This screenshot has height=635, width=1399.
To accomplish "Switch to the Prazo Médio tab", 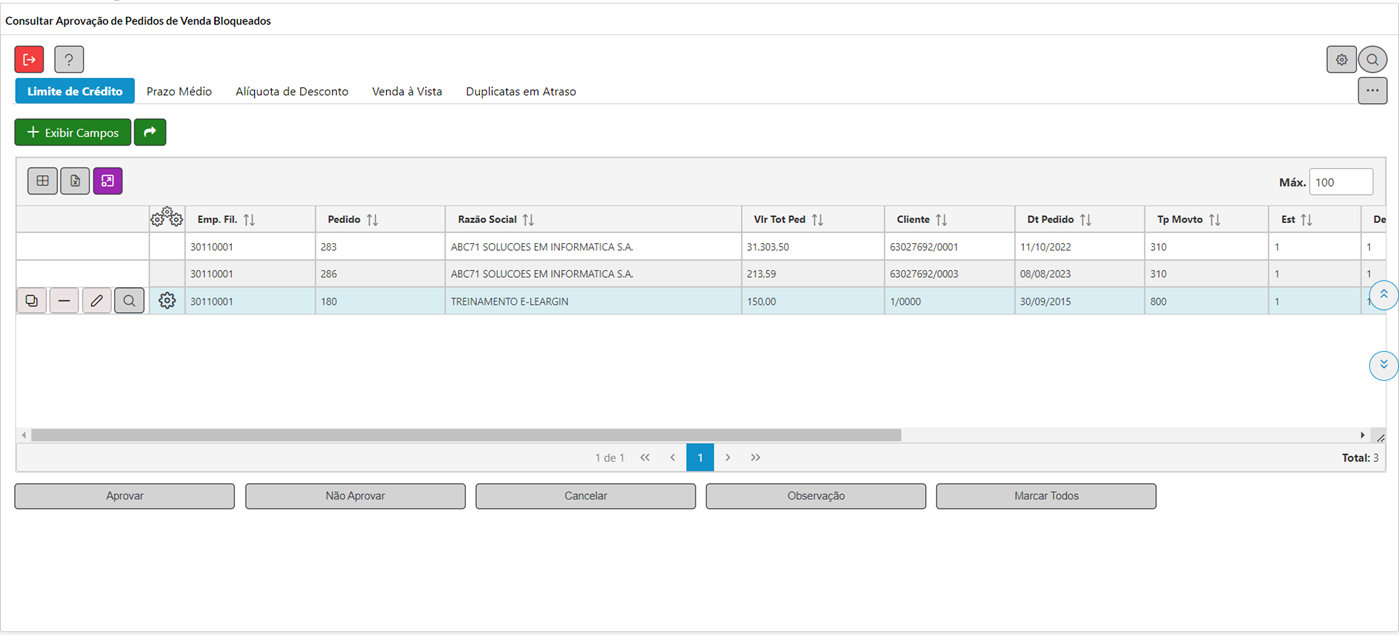I will click(179, 91).
